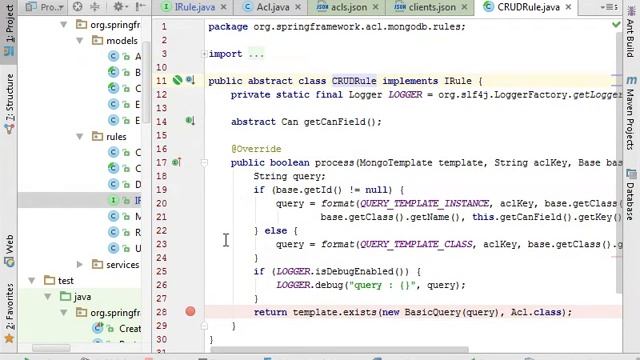Open the Project panel settings gear
Screen dimensions: 640x360
pyautogui.click(x=120, y=7)
